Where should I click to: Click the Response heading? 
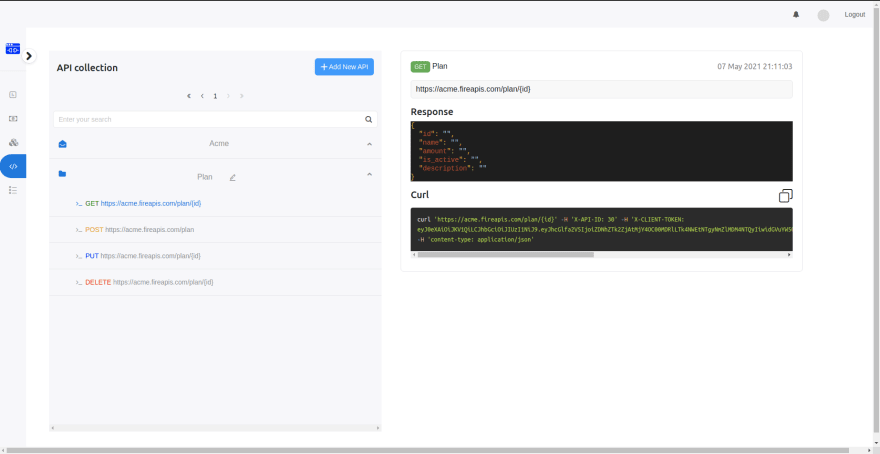pos(432,112)
